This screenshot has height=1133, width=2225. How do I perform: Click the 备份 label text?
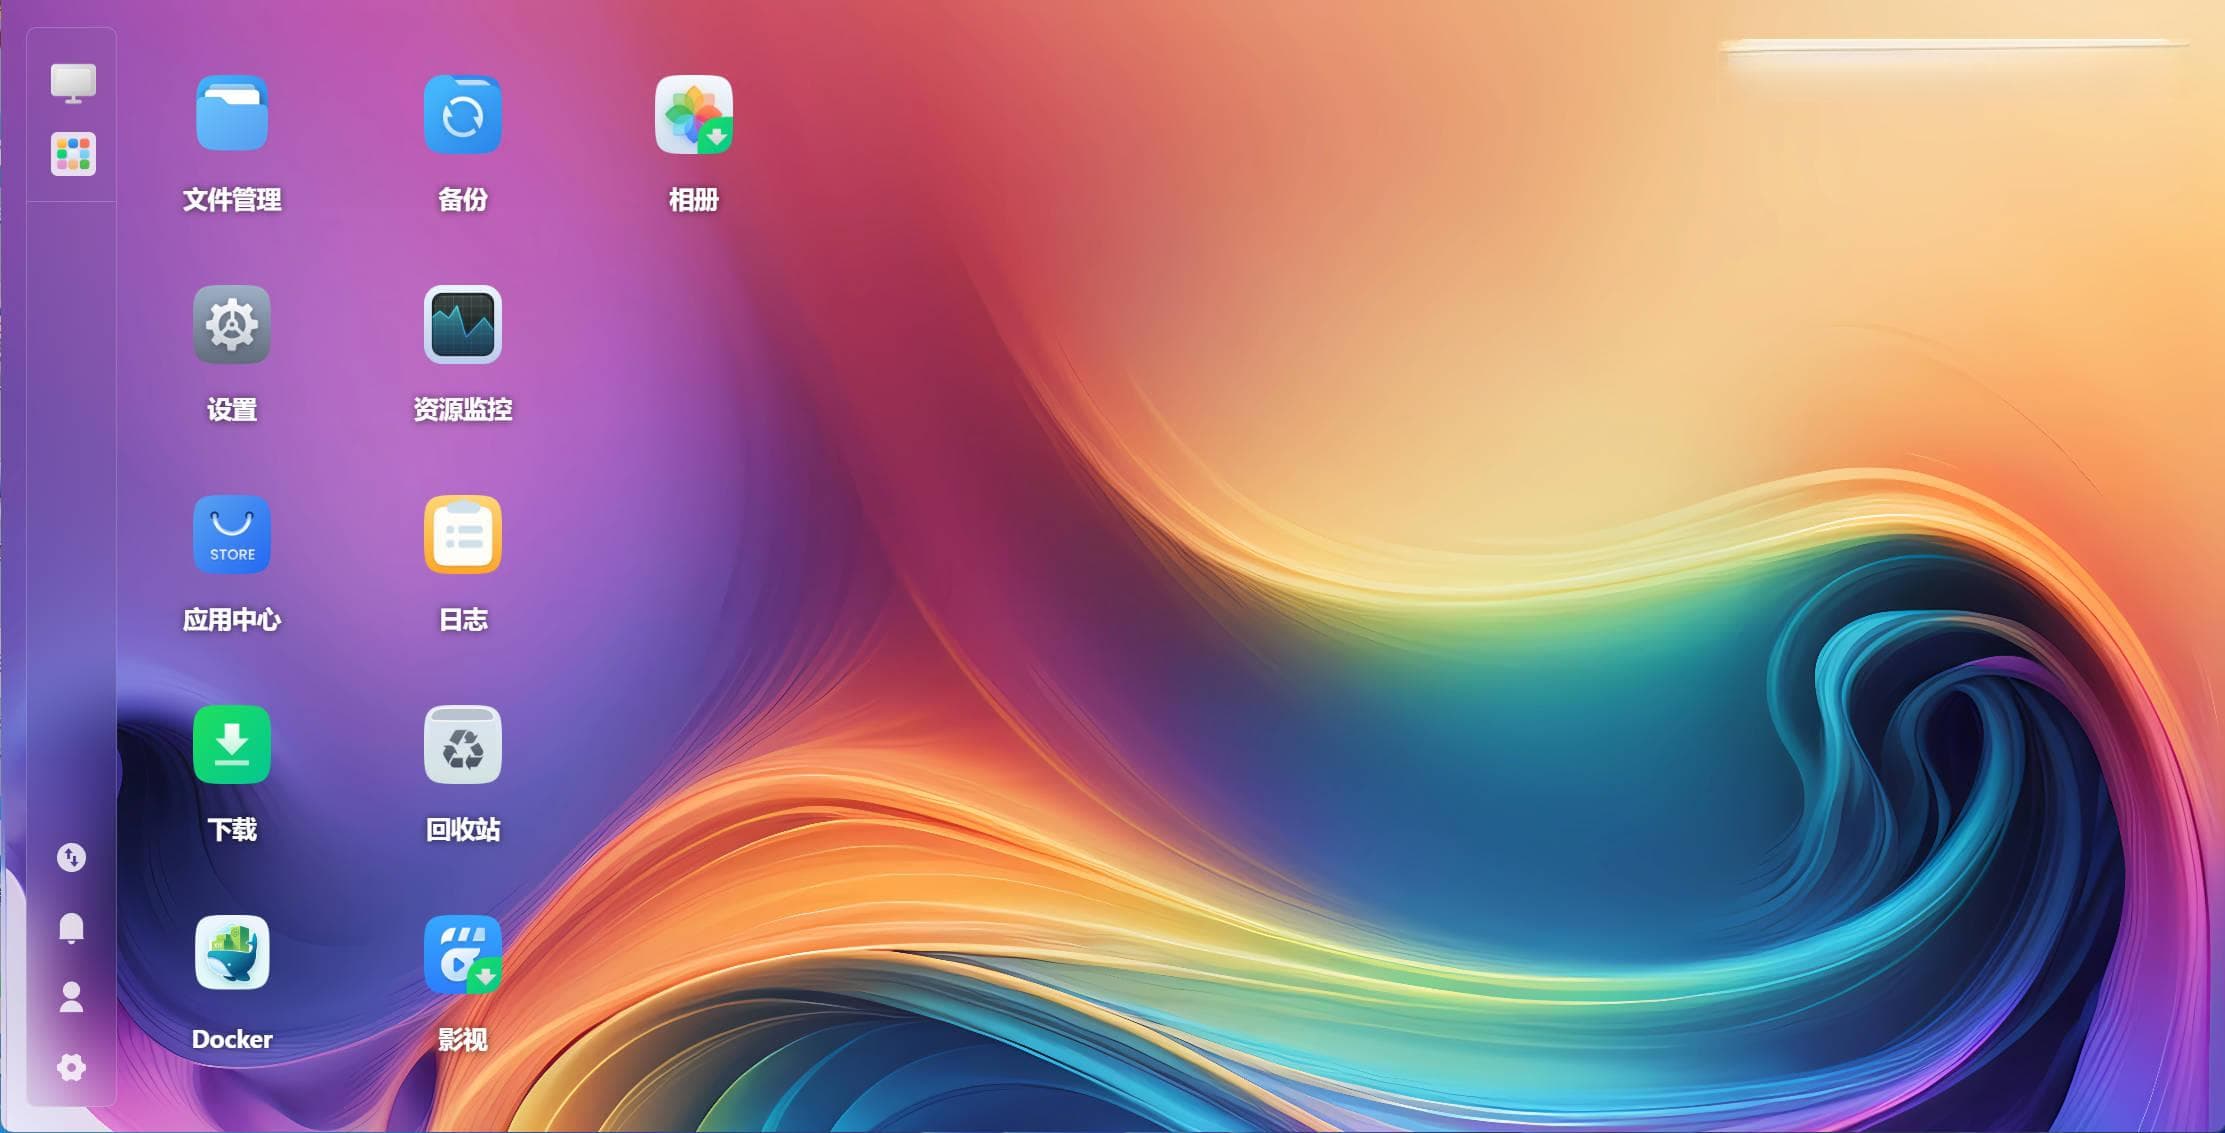(x=463, y=199)
